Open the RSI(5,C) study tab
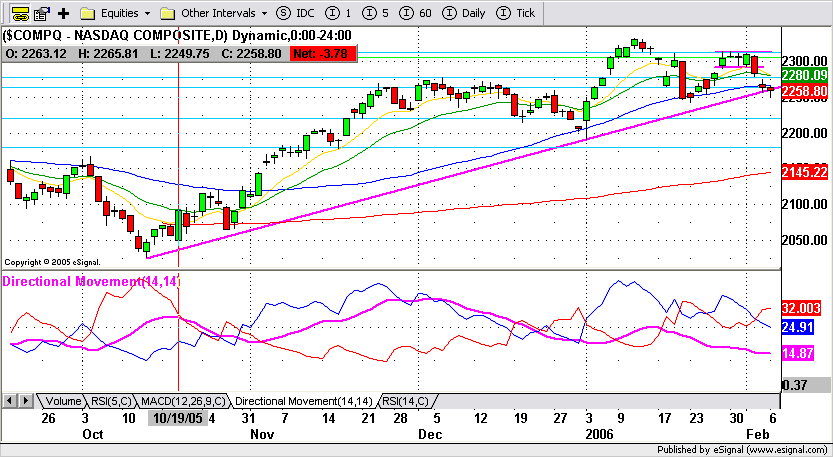This screenshot has width=833, height=457. (110, 401)
